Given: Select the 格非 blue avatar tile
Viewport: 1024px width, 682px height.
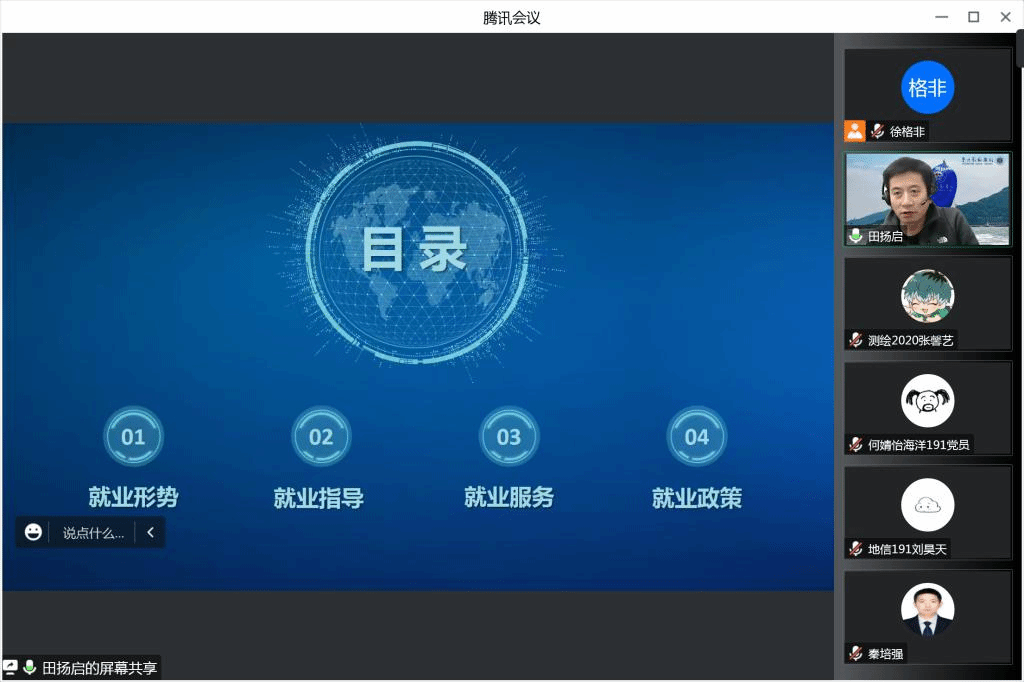Looking at the screenshot, I should click(927, 88).
